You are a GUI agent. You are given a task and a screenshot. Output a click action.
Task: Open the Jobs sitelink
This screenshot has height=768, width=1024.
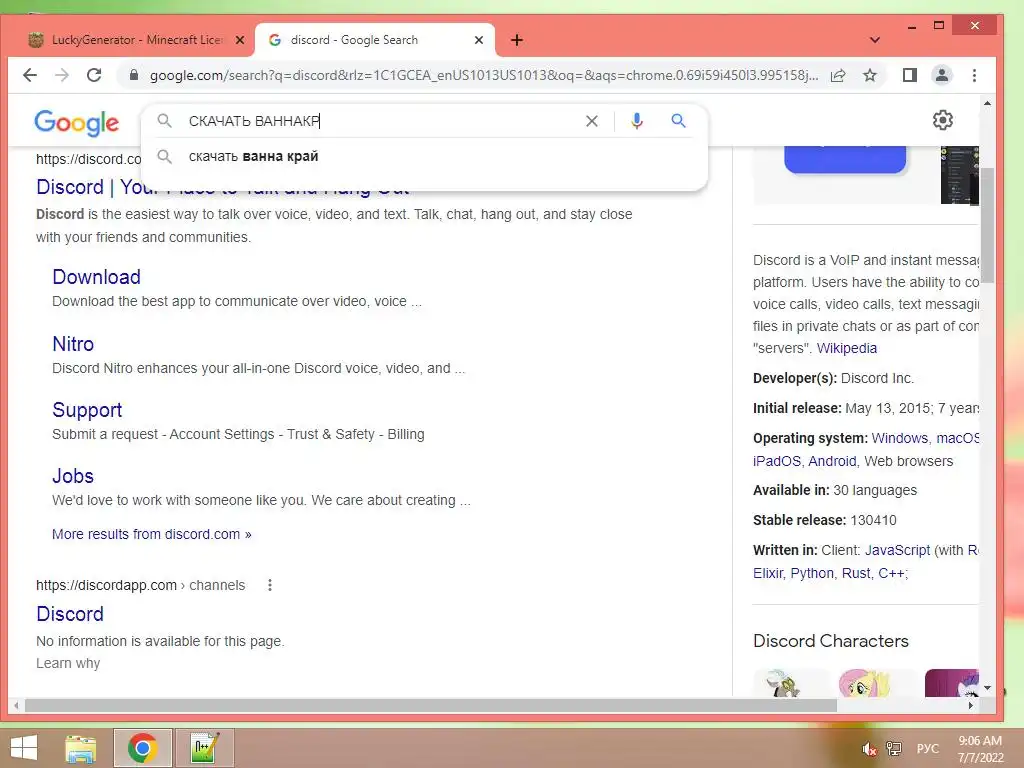(x=73, y=476)
